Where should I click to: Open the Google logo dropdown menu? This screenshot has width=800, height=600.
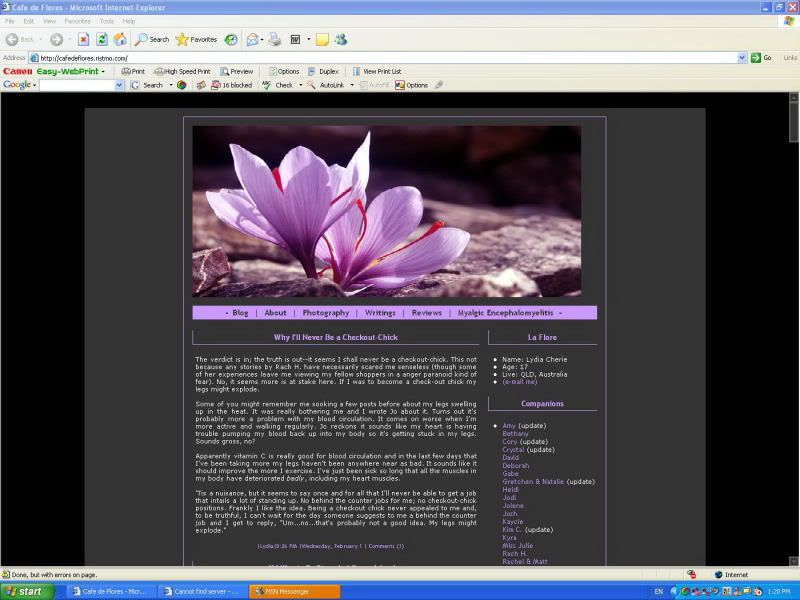35,85
